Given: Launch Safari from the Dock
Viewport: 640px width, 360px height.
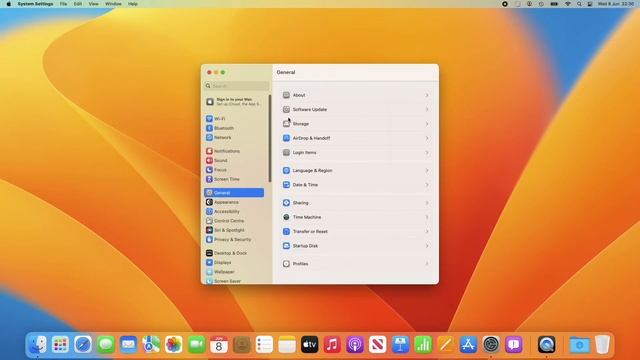Looking at the screenshot, I should click(x=83, y=344).
